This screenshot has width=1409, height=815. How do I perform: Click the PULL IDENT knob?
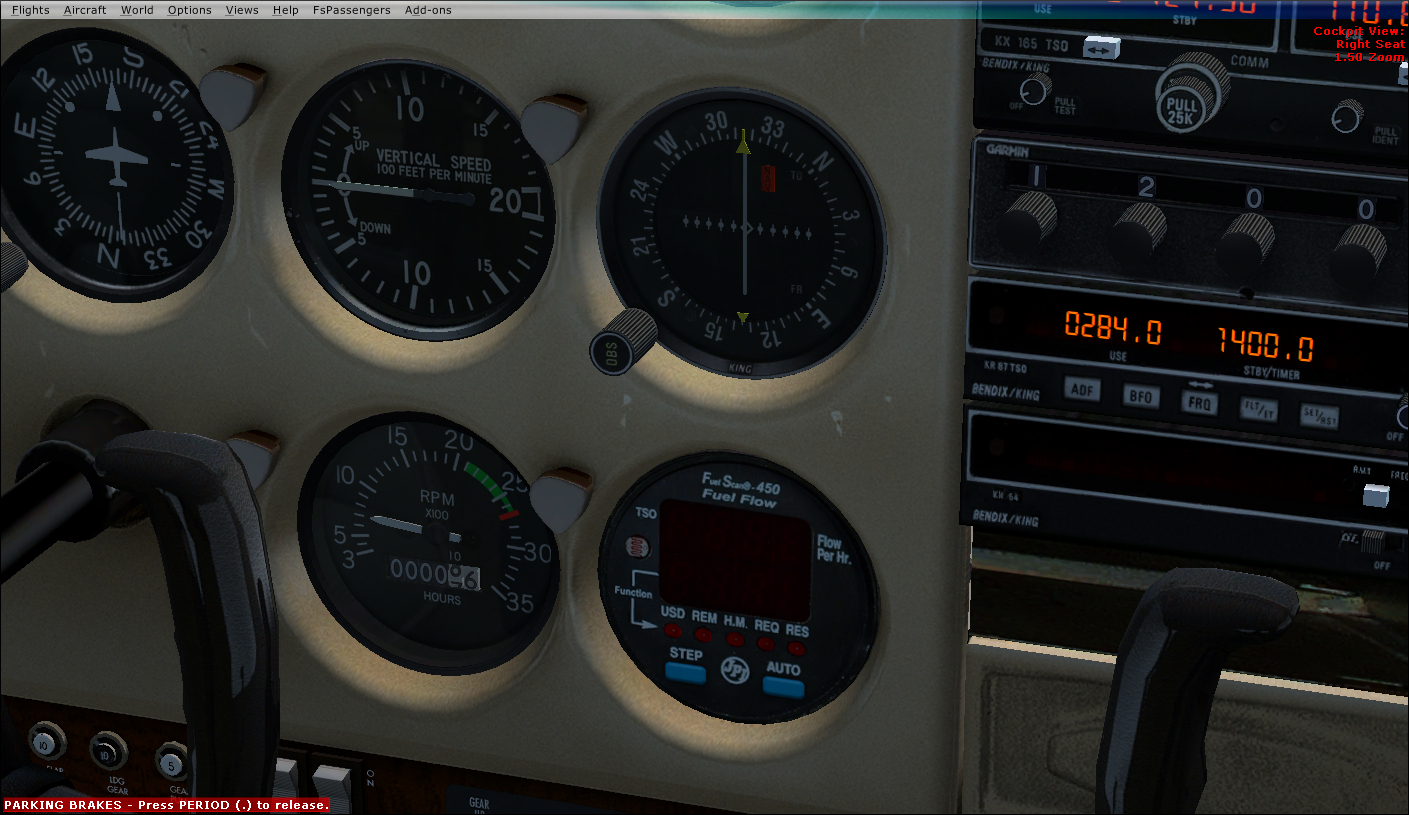(1347, 116)
